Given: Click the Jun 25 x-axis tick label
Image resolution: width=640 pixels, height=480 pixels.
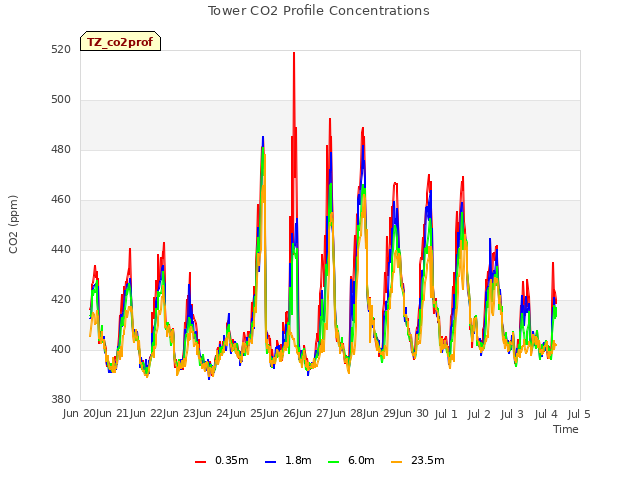Looking at the screenshot, I should tap(247, 414).
